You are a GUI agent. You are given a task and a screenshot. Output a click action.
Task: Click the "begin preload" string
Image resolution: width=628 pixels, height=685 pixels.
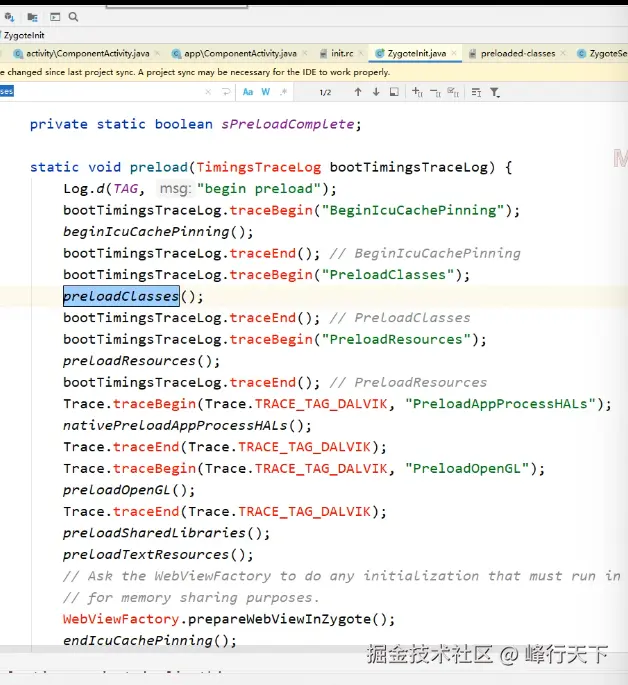(x=259, y=189)
